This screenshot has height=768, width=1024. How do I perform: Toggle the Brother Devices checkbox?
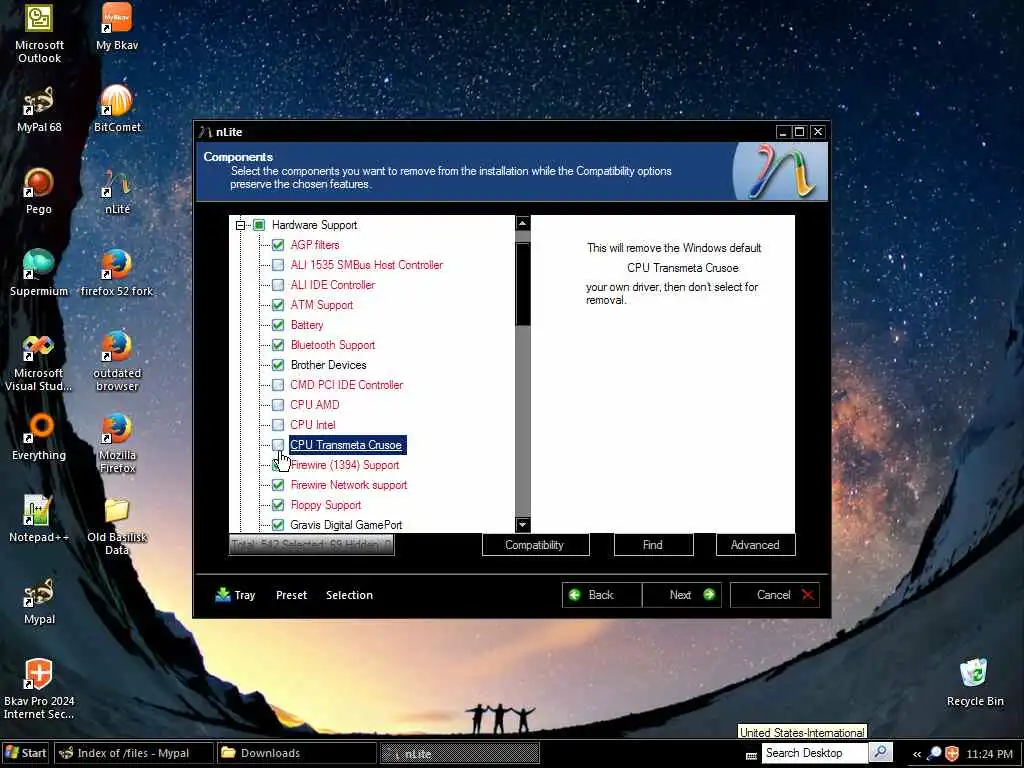(278, 365)
